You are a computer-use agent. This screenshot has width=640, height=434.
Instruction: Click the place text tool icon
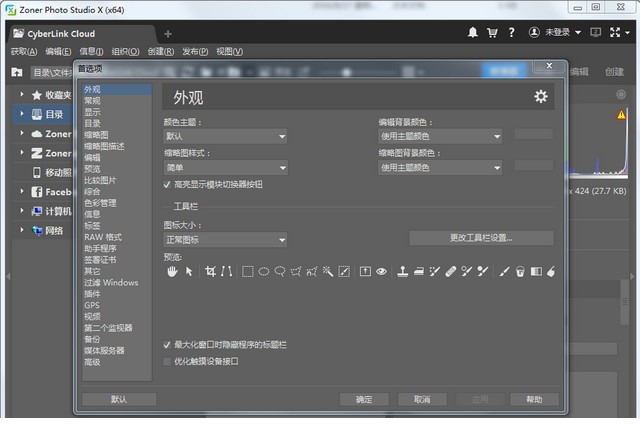tap(365, 272)
